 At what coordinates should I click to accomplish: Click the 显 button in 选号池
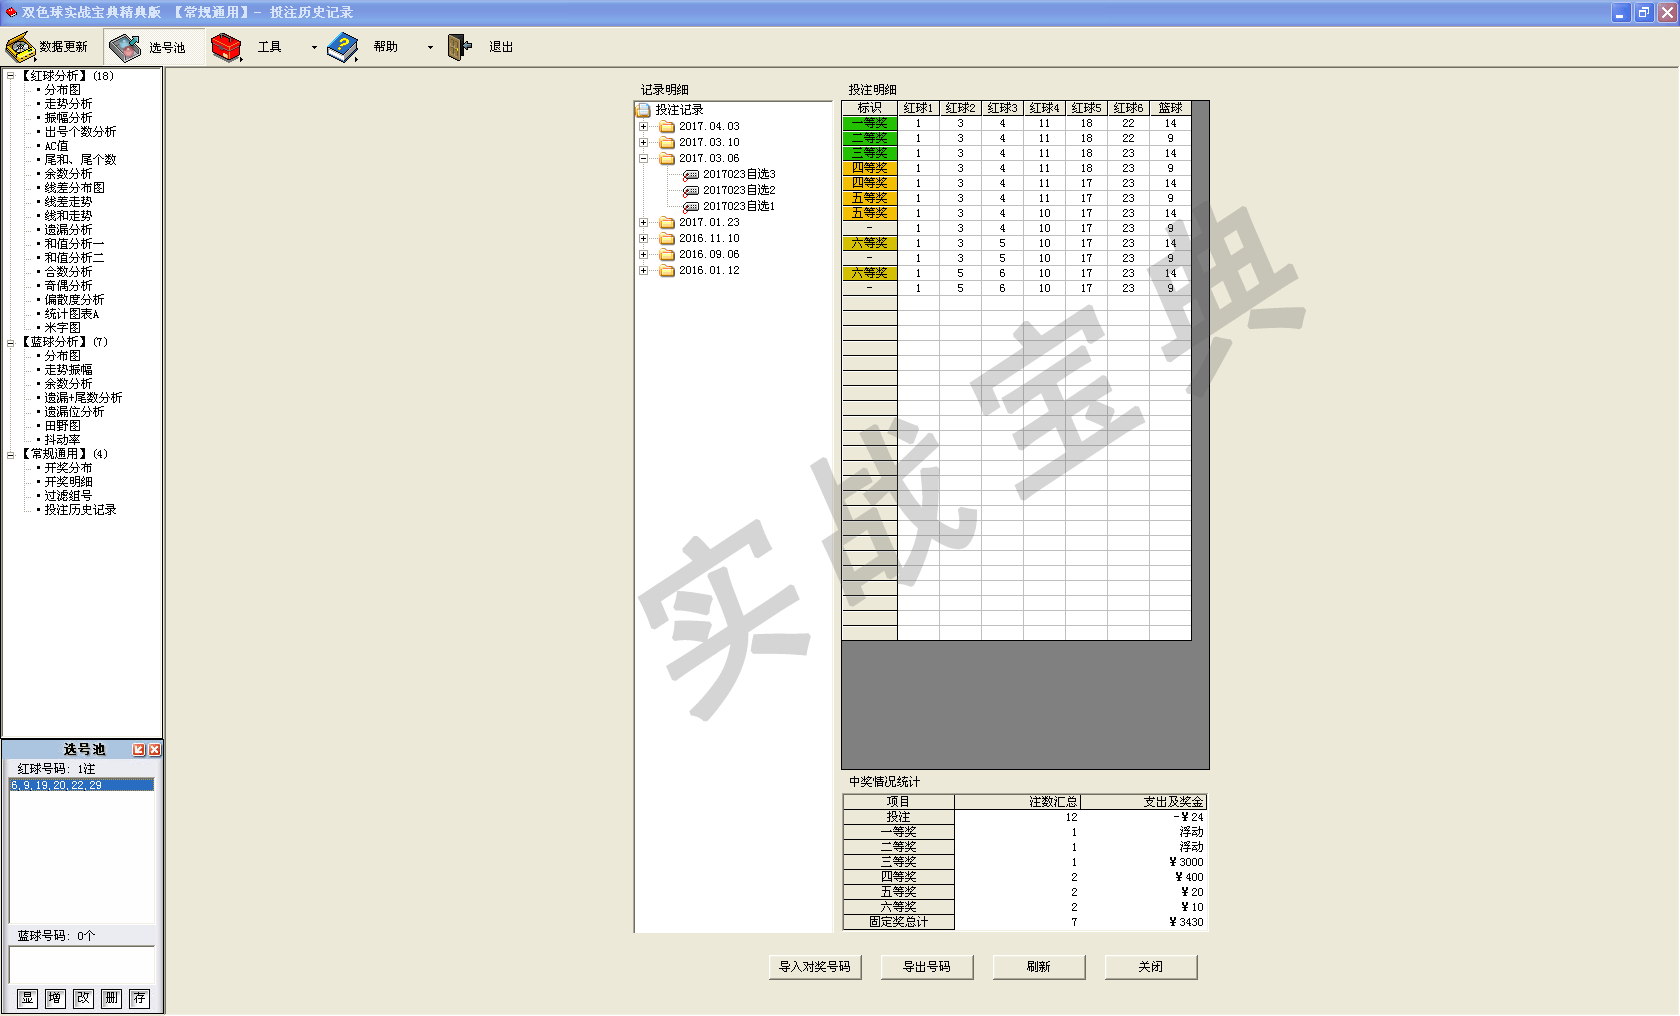(27, 998)
